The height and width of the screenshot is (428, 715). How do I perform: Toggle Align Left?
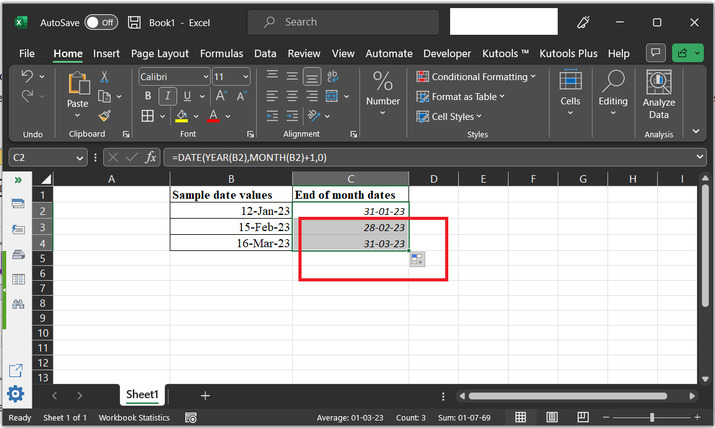click(272, 96)
